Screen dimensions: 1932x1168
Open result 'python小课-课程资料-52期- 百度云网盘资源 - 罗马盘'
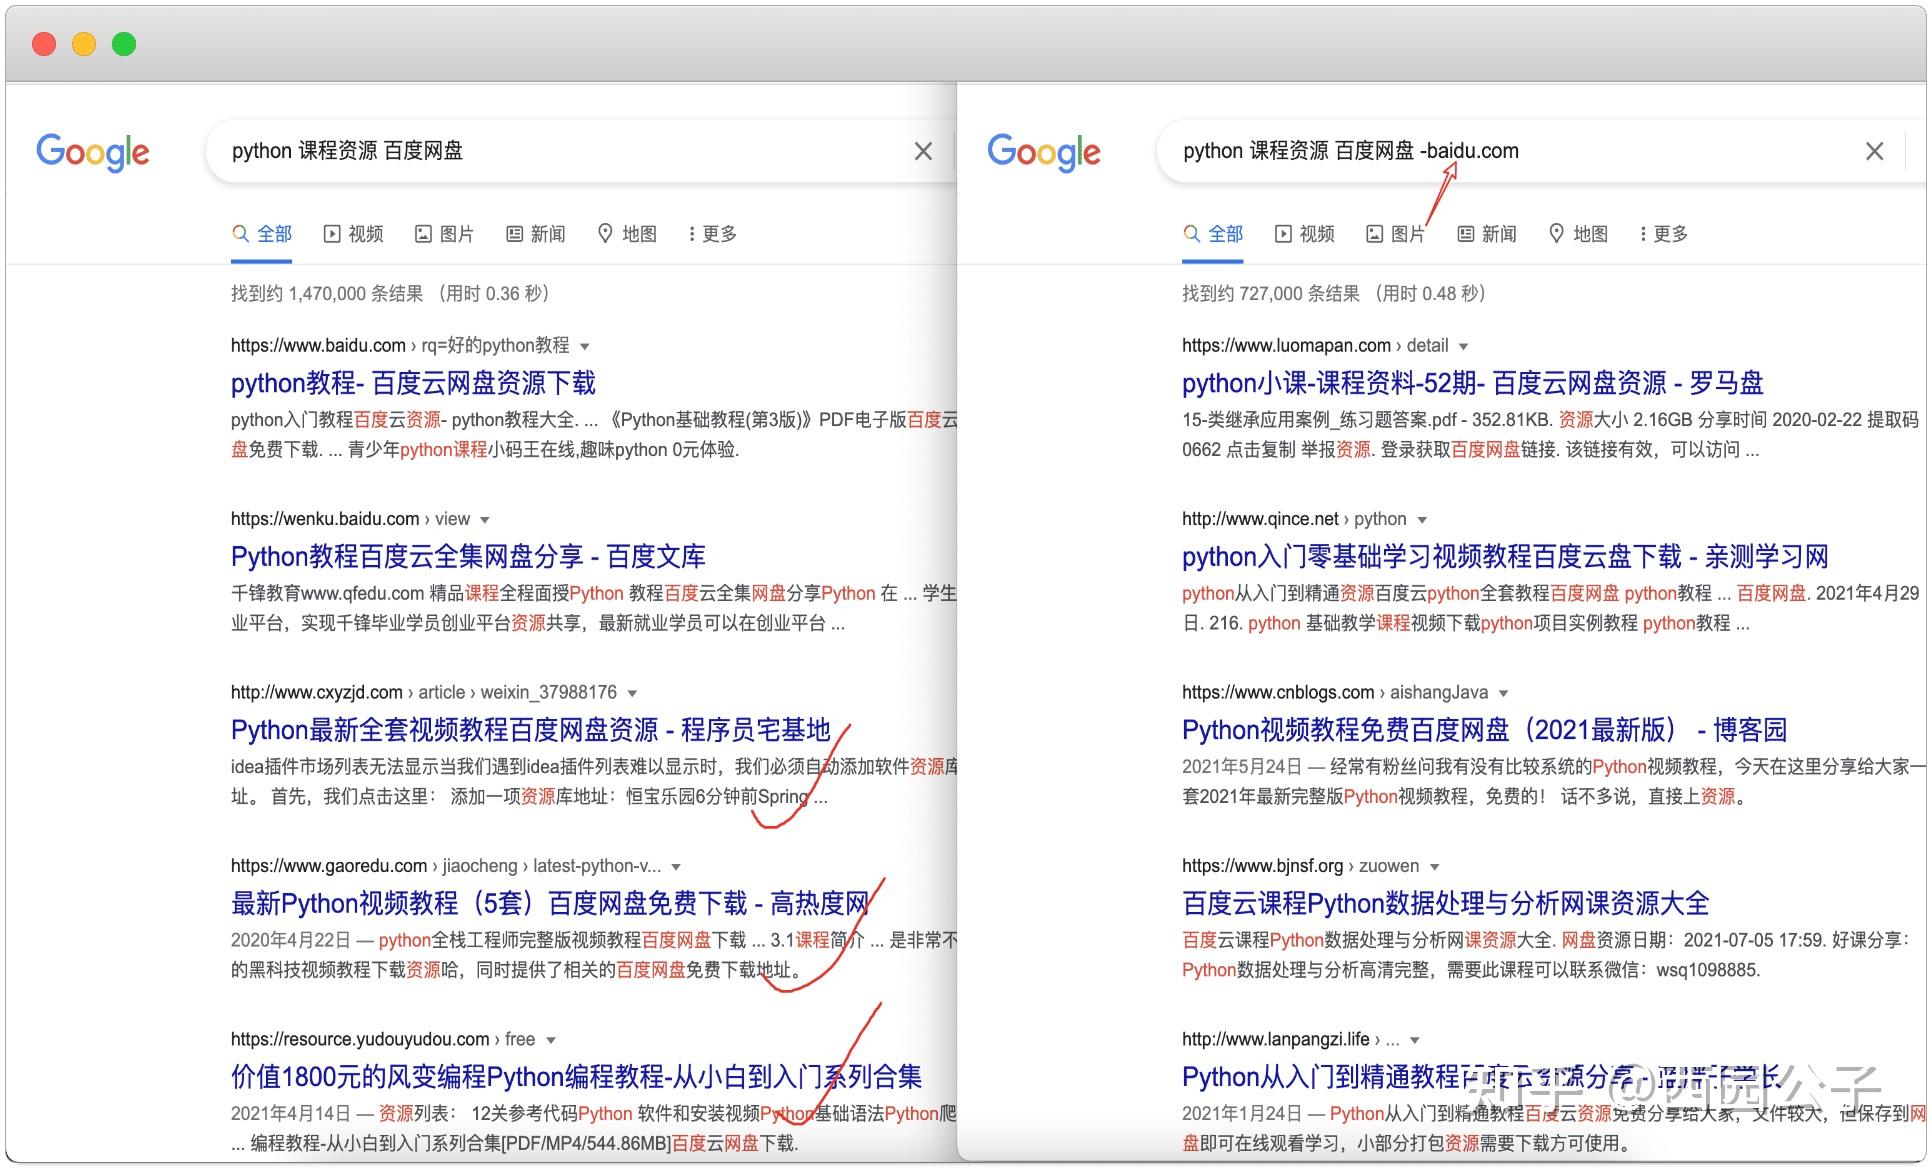point(1472,383)
